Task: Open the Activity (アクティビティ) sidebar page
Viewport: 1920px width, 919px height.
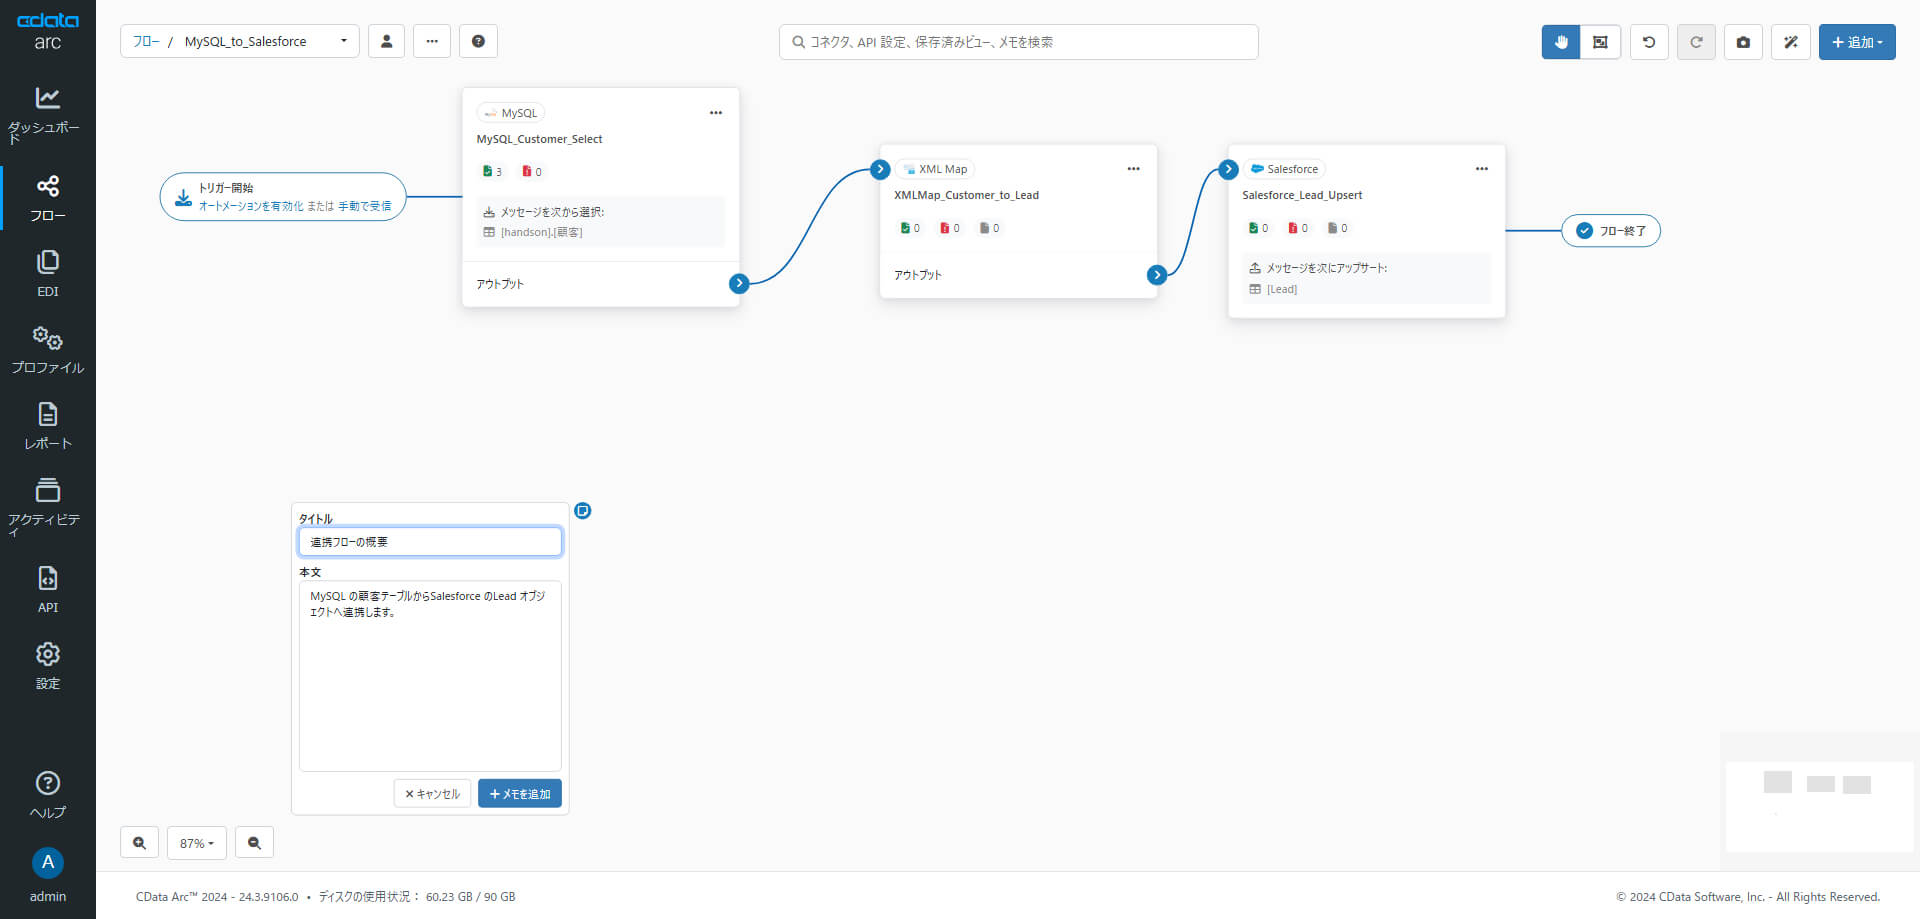Action: [x=47, y=506]
